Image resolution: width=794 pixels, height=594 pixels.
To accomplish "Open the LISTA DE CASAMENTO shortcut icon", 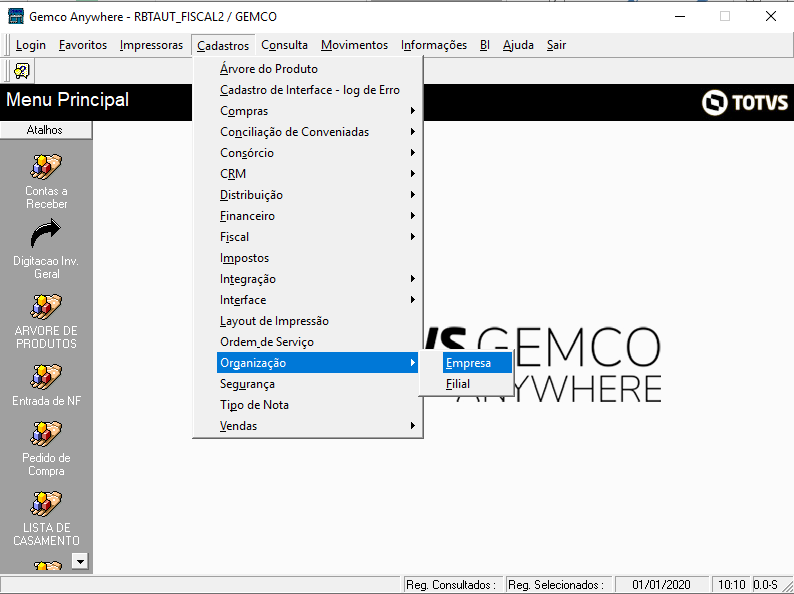I will coord(46,504).
